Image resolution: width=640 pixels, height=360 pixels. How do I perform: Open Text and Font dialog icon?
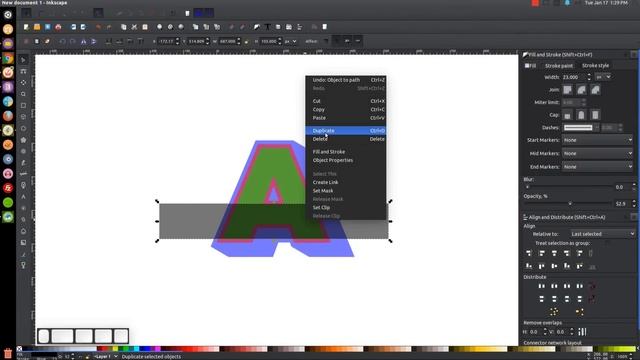pyautogui.click(x=267, y=27)
